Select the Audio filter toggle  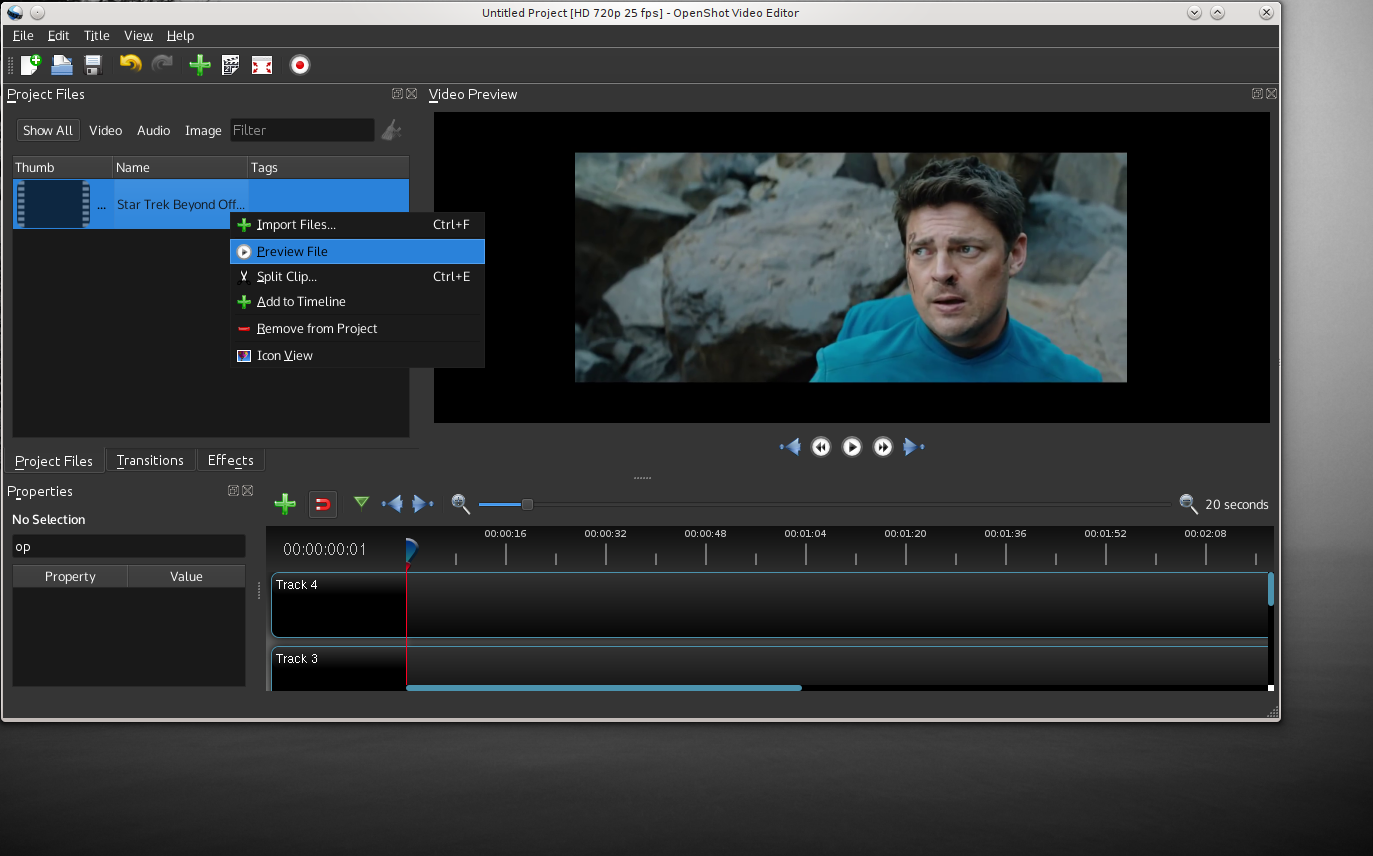coord(153,130)
